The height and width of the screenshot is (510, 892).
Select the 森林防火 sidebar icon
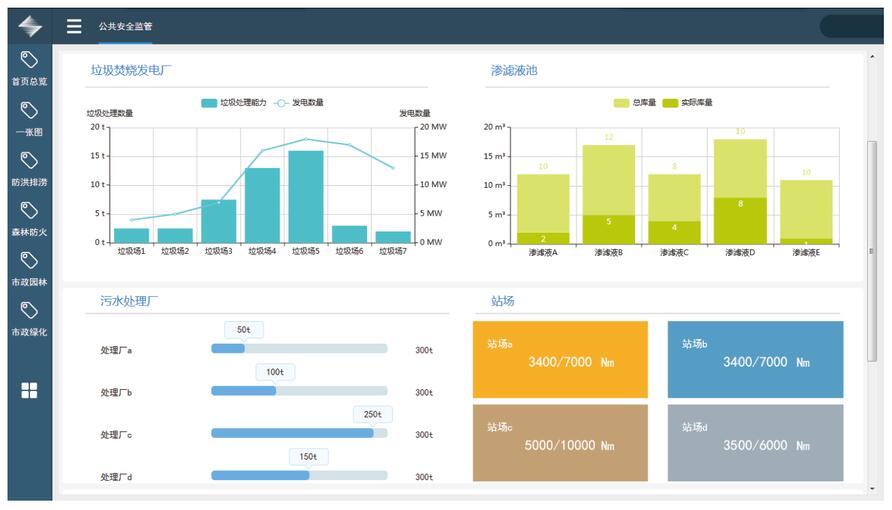pyautogui.click(x=29, y=217)
